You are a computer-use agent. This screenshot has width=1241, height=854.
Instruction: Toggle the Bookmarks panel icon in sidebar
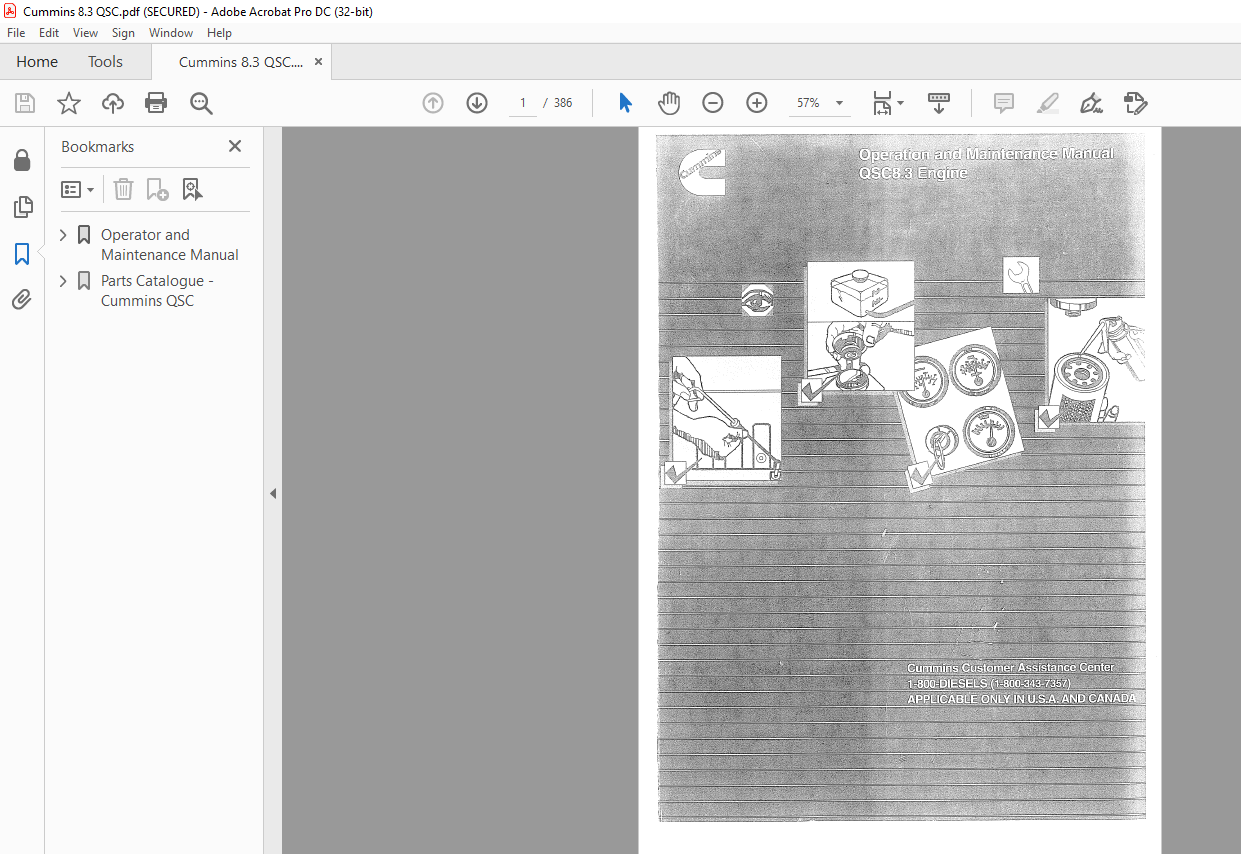click(22, 254)
